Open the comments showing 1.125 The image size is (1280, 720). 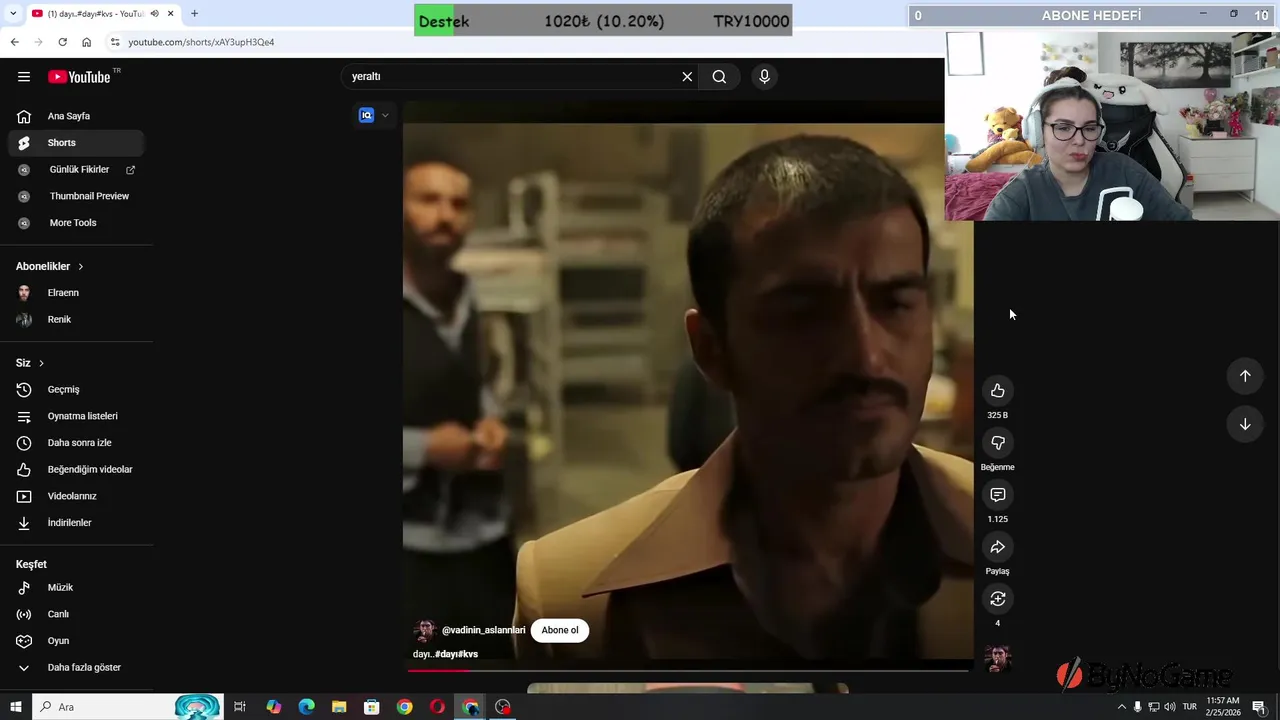[x=997, y=495]
